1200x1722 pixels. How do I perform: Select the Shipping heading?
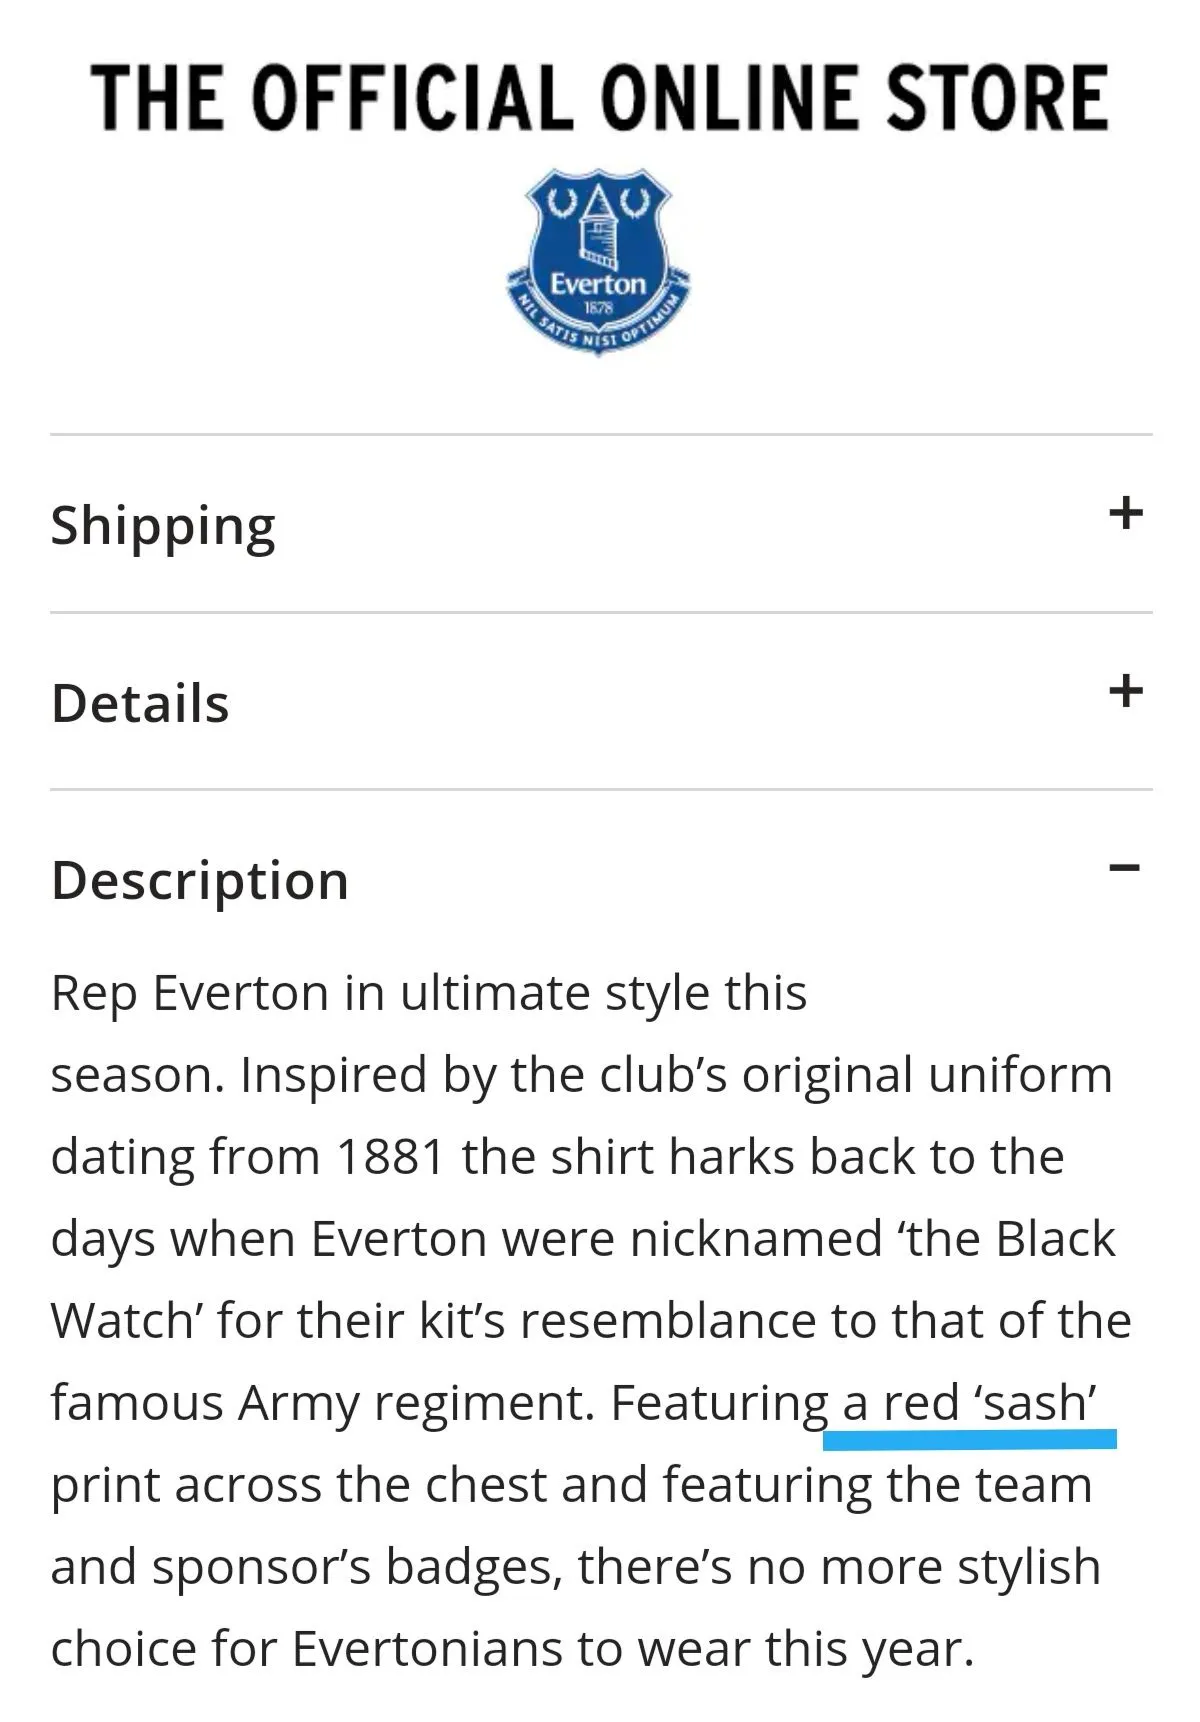(163, 526)
